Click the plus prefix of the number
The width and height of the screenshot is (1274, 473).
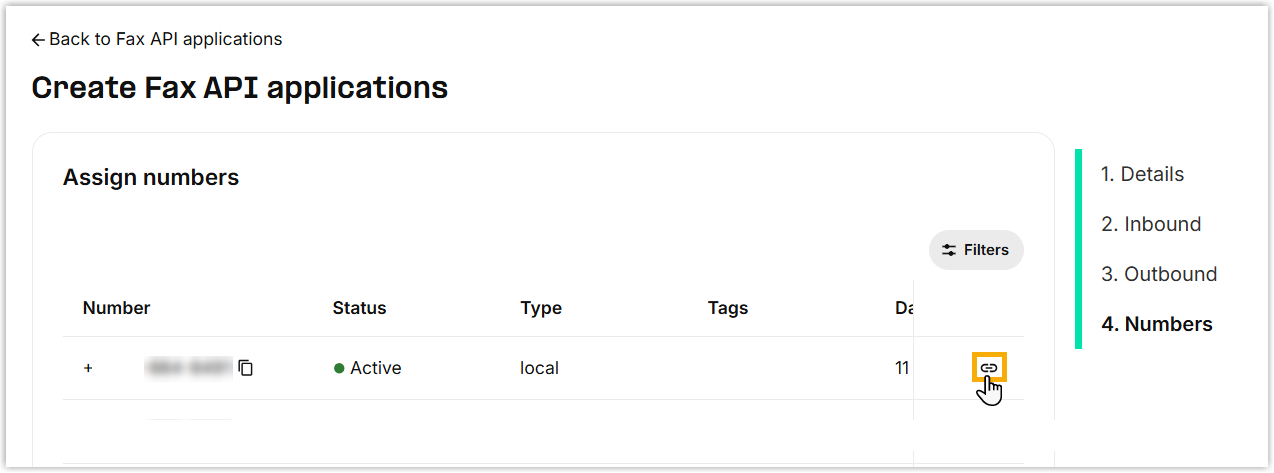[88, 368]
